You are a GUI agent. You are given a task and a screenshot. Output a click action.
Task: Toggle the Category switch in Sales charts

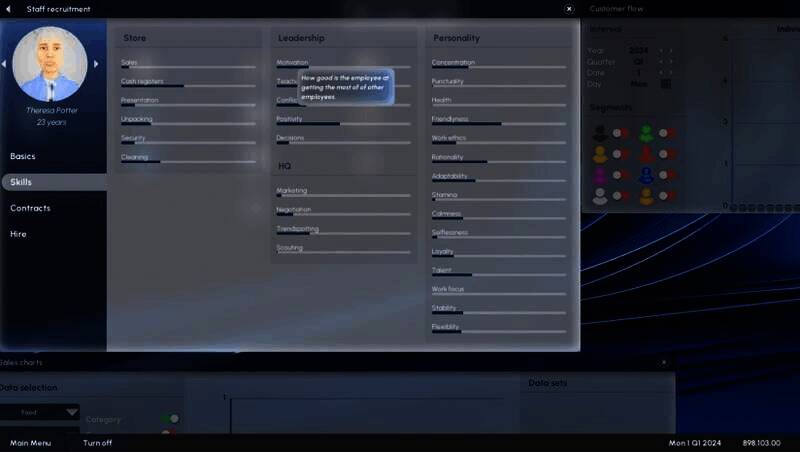[x=169, y=419]
